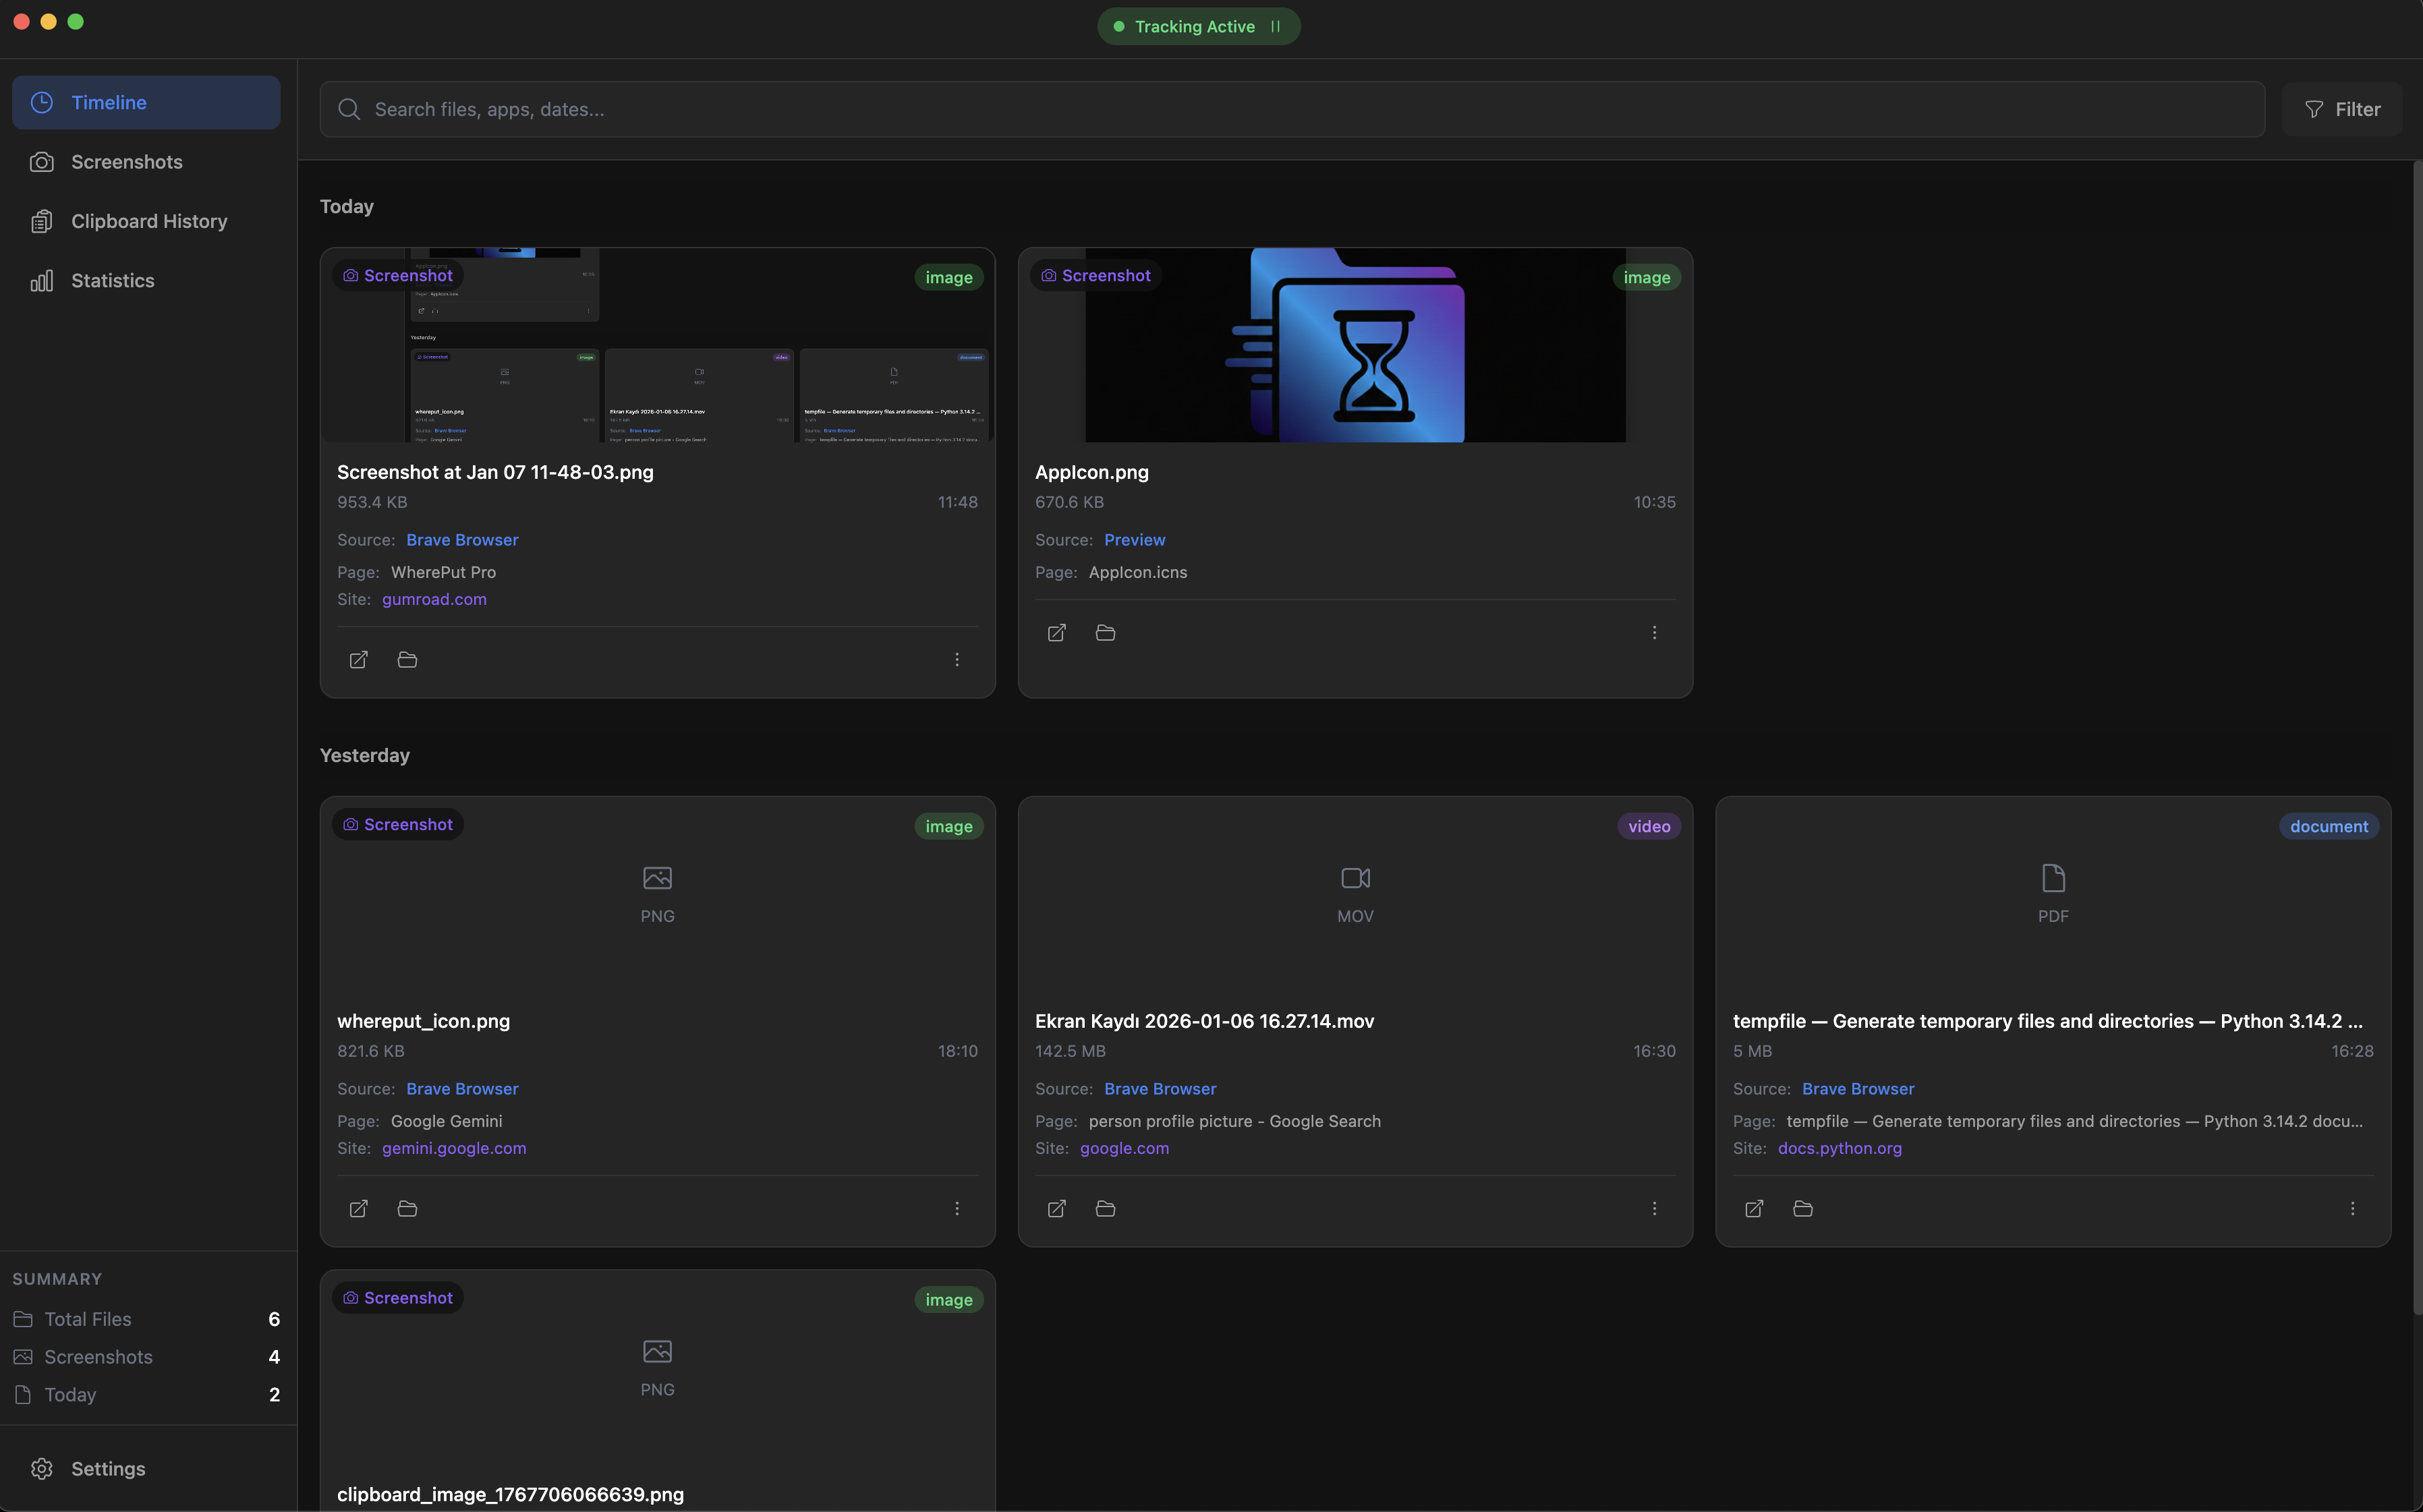Open the folder of the Screenshot at Jan 07 file
The image size is (2423, 1512).
407,660
